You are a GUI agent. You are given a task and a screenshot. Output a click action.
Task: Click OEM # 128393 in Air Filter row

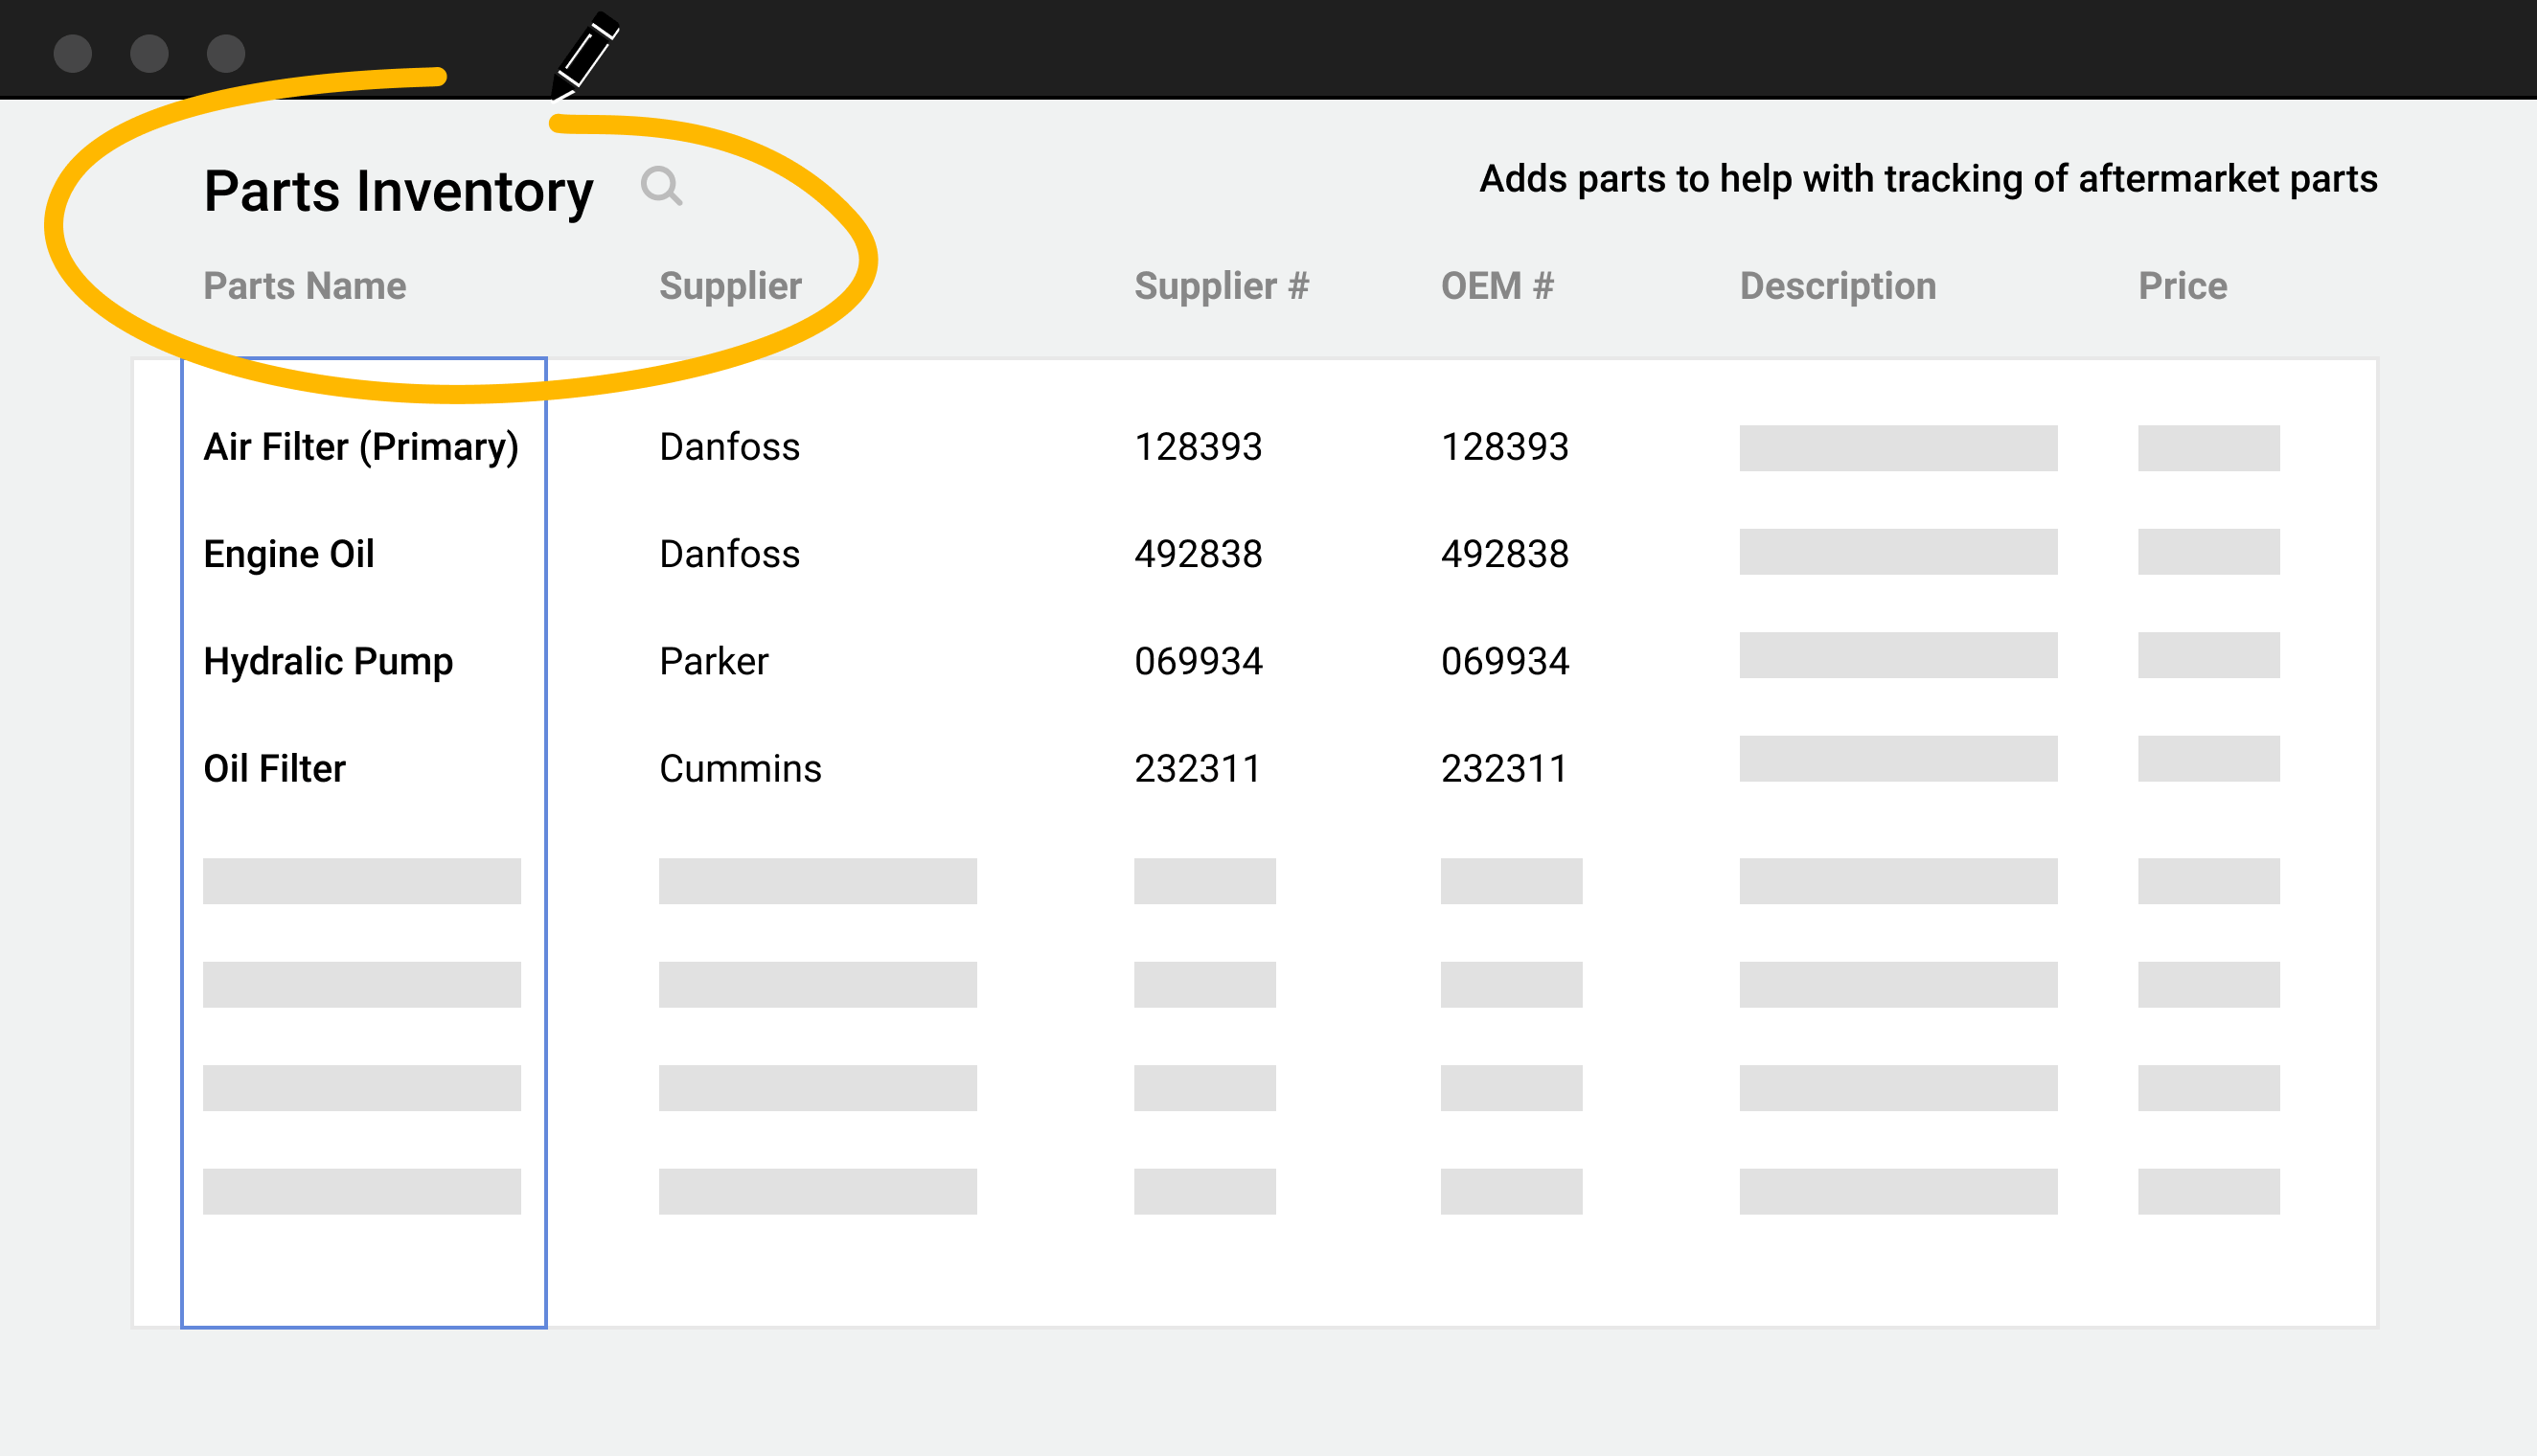pos(1505,447)
